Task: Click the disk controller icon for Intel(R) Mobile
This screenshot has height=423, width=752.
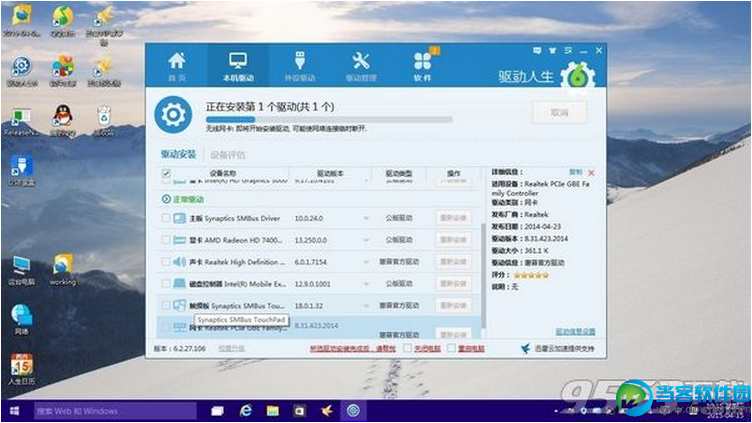Action: (179, 284)
